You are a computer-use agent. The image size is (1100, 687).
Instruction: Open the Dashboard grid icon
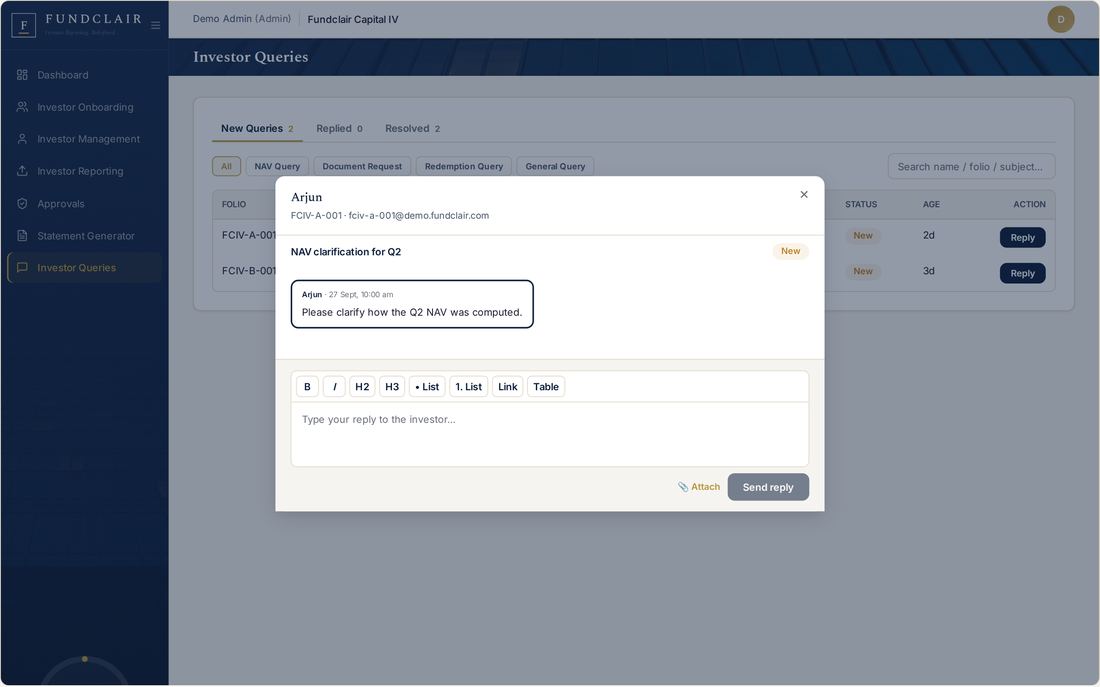[x=22, y=75]
